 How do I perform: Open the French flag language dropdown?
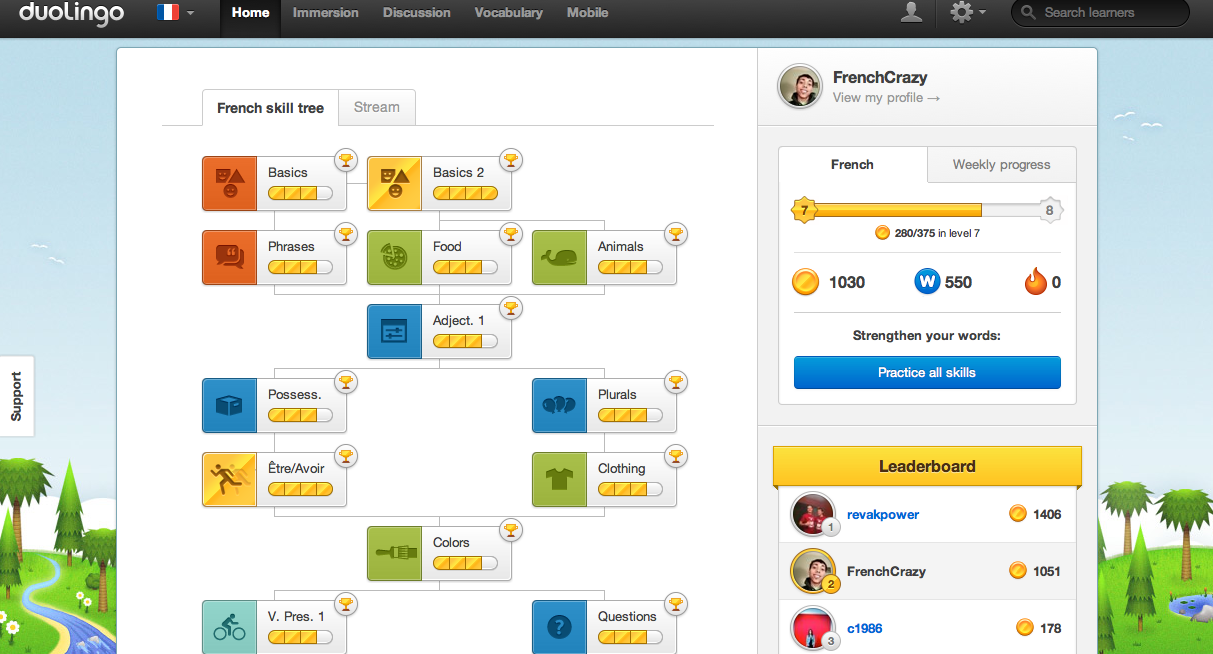pos(175,13)
